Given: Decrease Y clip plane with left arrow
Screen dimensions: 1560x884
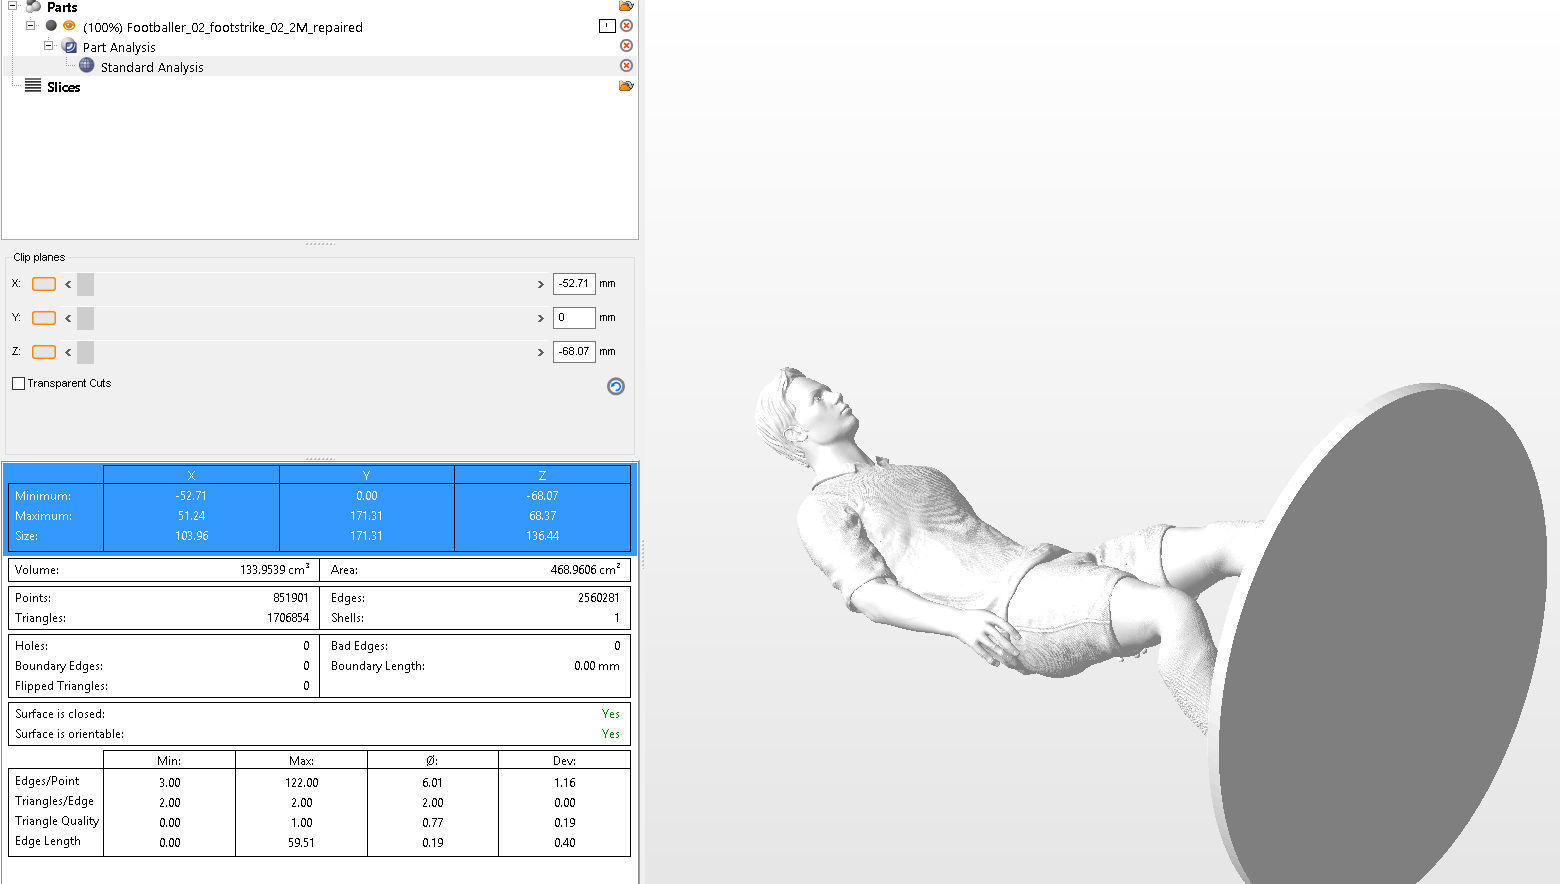Looking at the screenshot, I should click(68, 319).
